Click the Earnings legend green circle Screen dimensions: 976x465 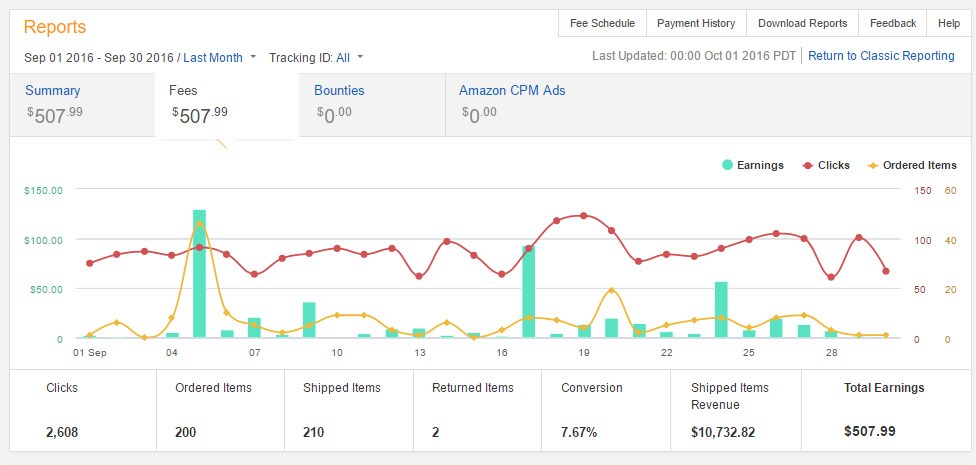727,165
